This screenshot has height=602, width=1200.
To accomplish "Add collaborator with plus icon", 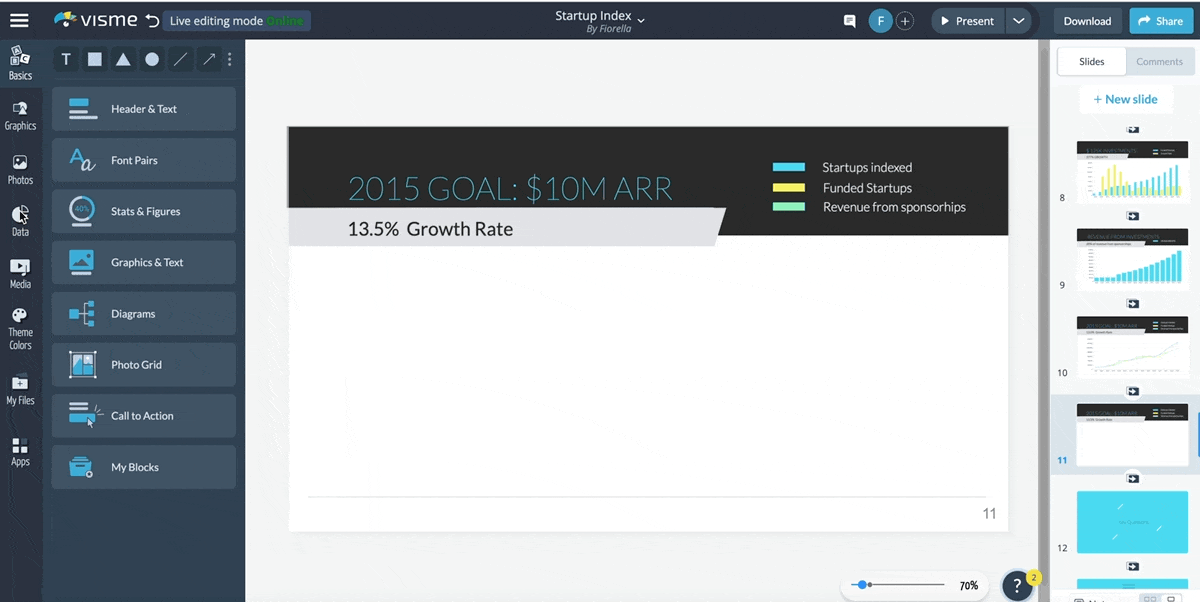I will (x=904, y=21).
